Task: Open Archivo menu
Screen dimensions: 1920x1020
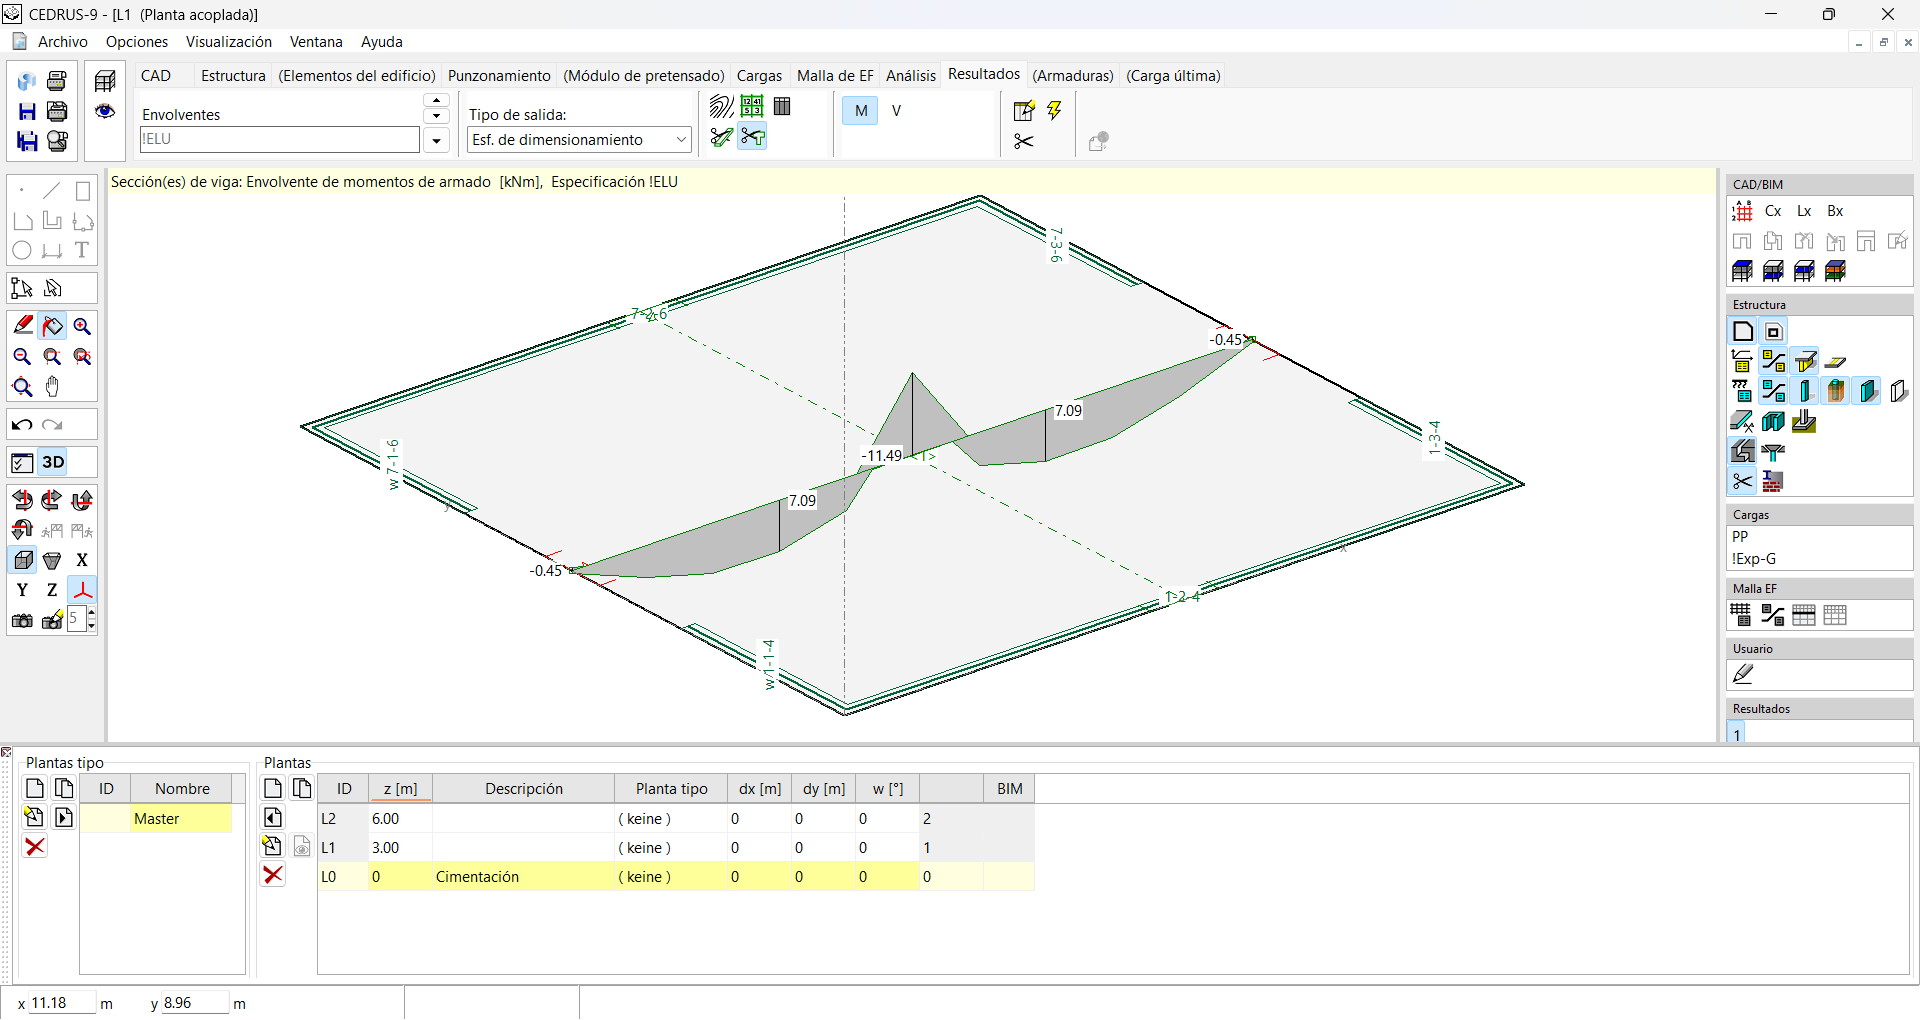Action: [x=63, y=42]
